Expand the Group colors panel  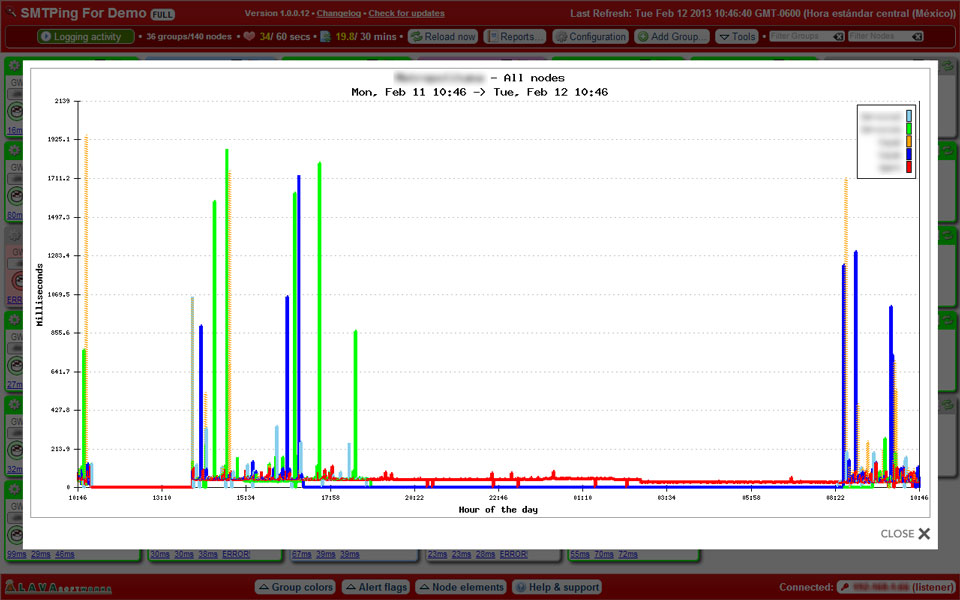pos(295,588)
